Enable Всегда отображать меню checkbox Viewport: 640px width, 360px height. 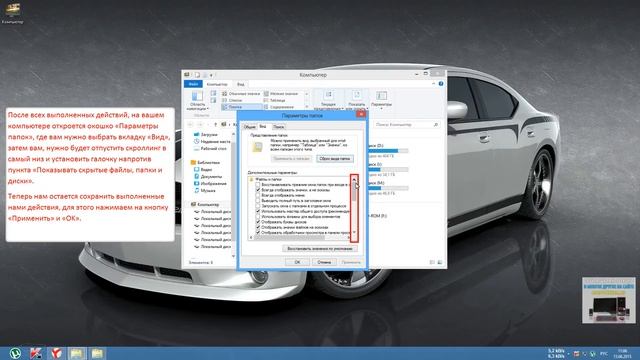point(258,196)
